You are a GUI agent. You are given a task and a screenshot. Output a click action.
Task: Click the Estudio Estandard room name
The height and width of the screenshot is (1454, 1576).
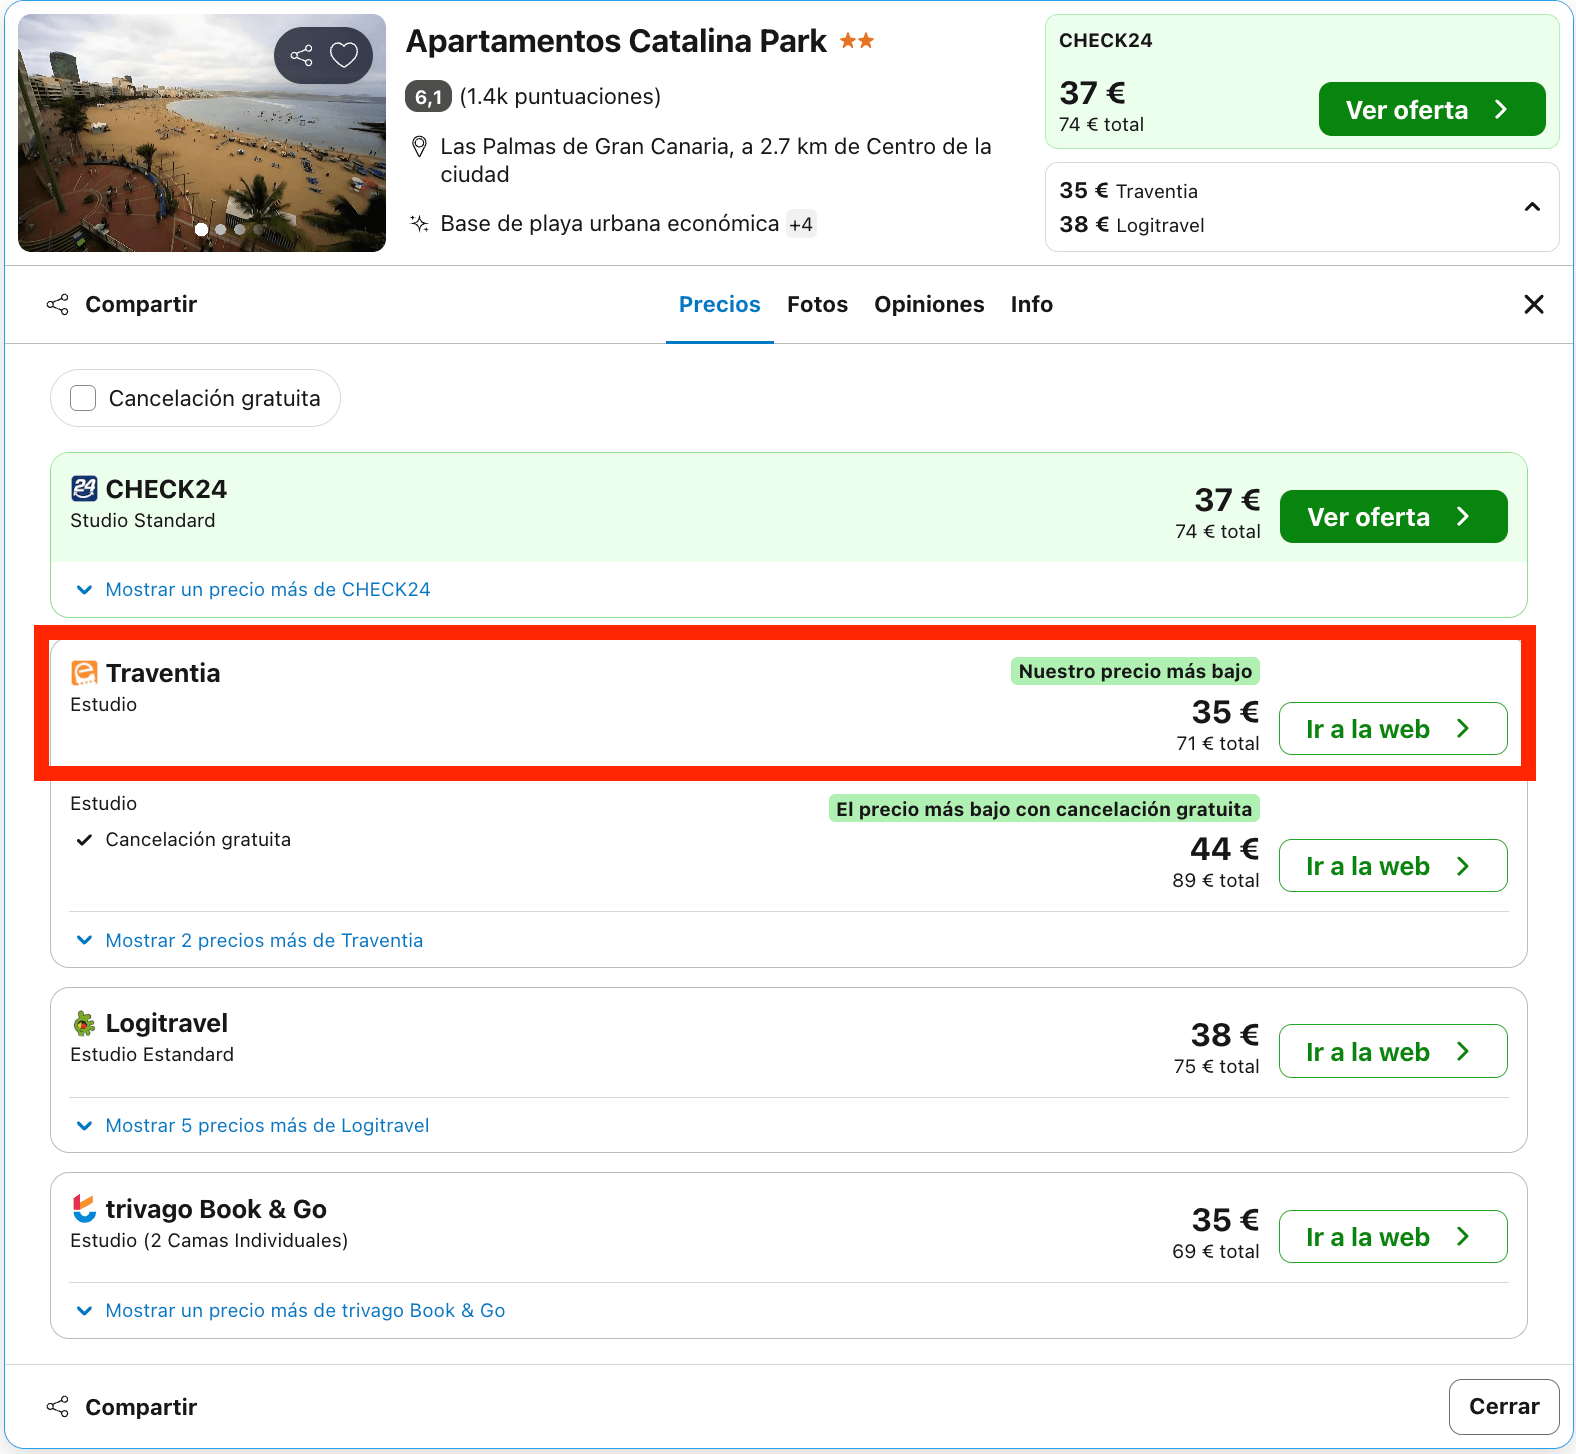click(152, 1054)
